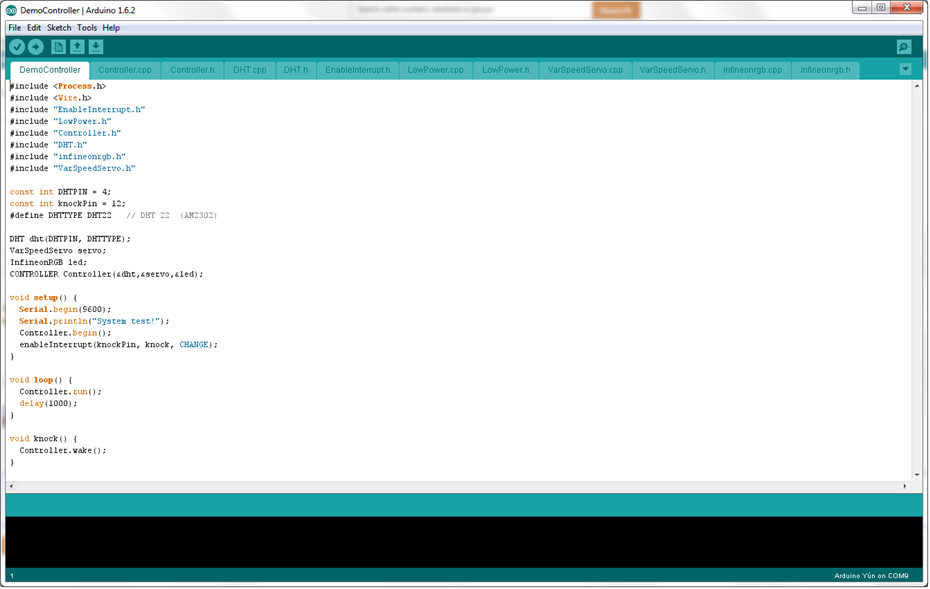Switch to the LowPower.h tab
Image resolution: width=930 pixels, height=589 pixels.
(x=505, y=70)
